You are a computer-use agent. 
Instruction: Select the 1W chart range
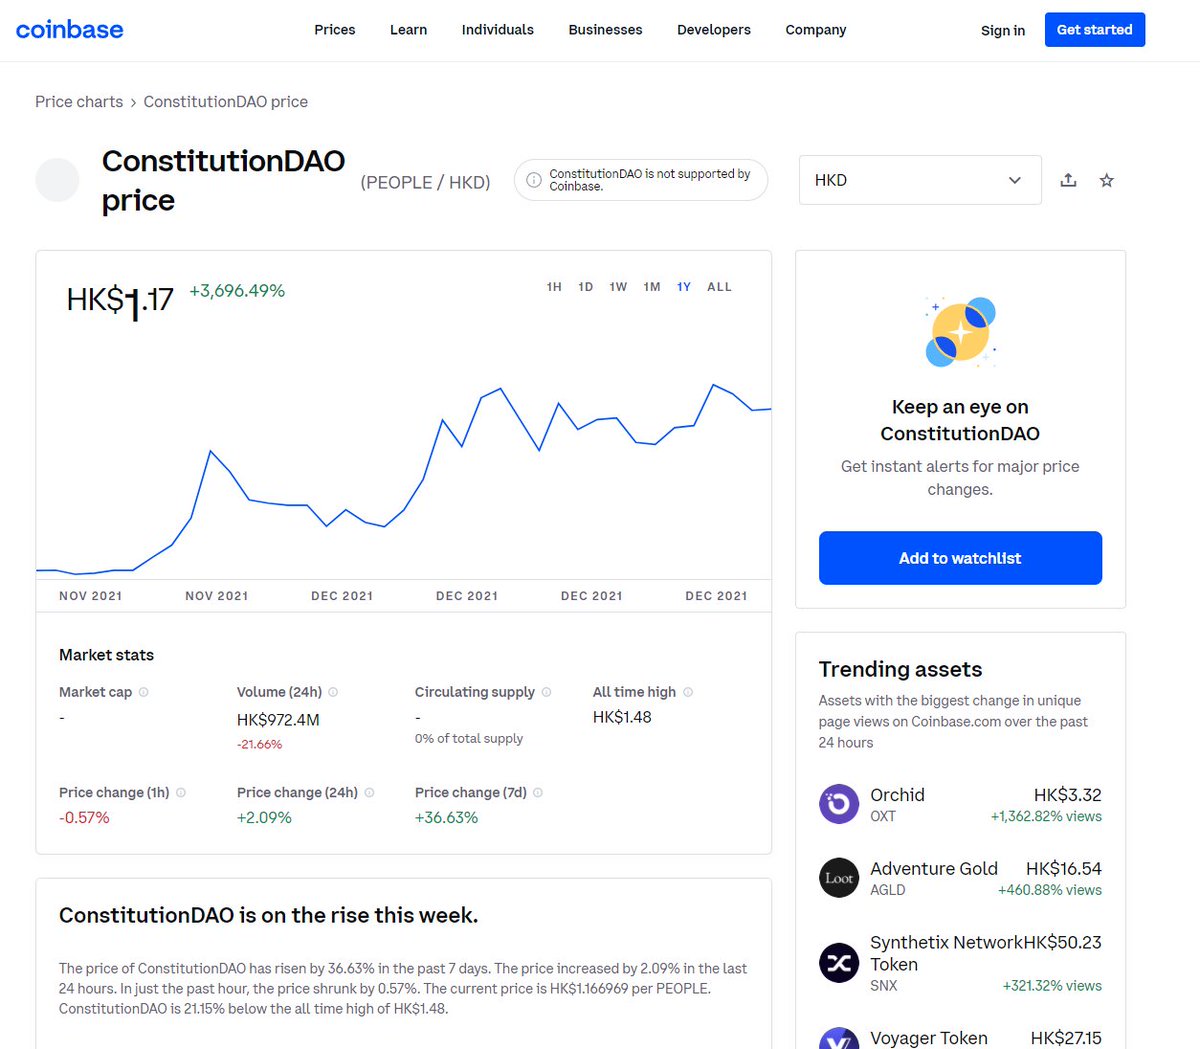(619, 287)
